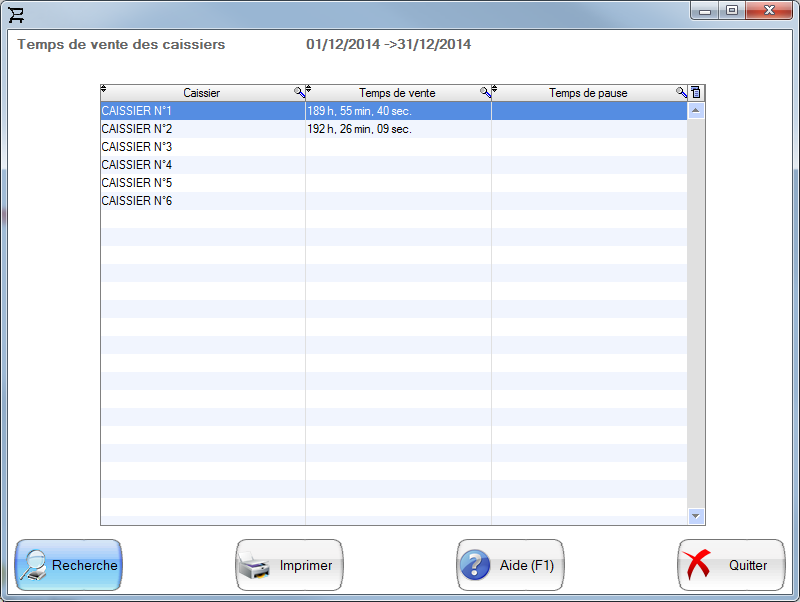This screenshot has height=602, width=800.
Task: Open the search filter in the Temps de pause column
Action: click(678, 92)
